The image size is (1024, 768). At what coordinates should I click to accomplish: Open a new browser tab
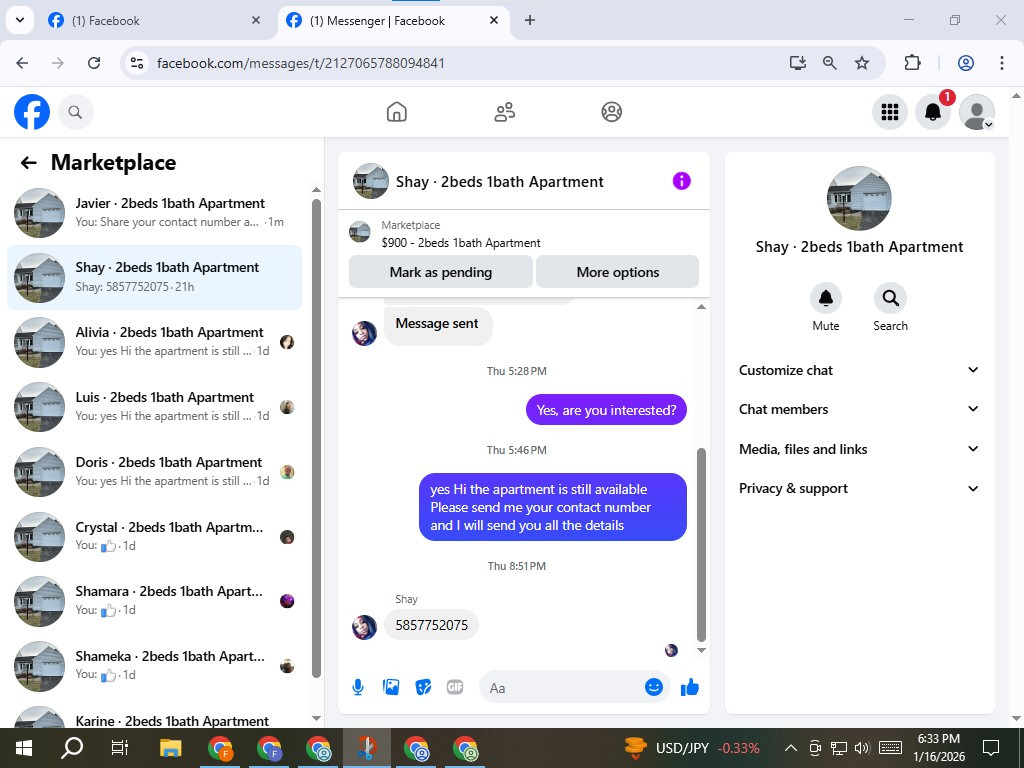(x=530, y=20)
